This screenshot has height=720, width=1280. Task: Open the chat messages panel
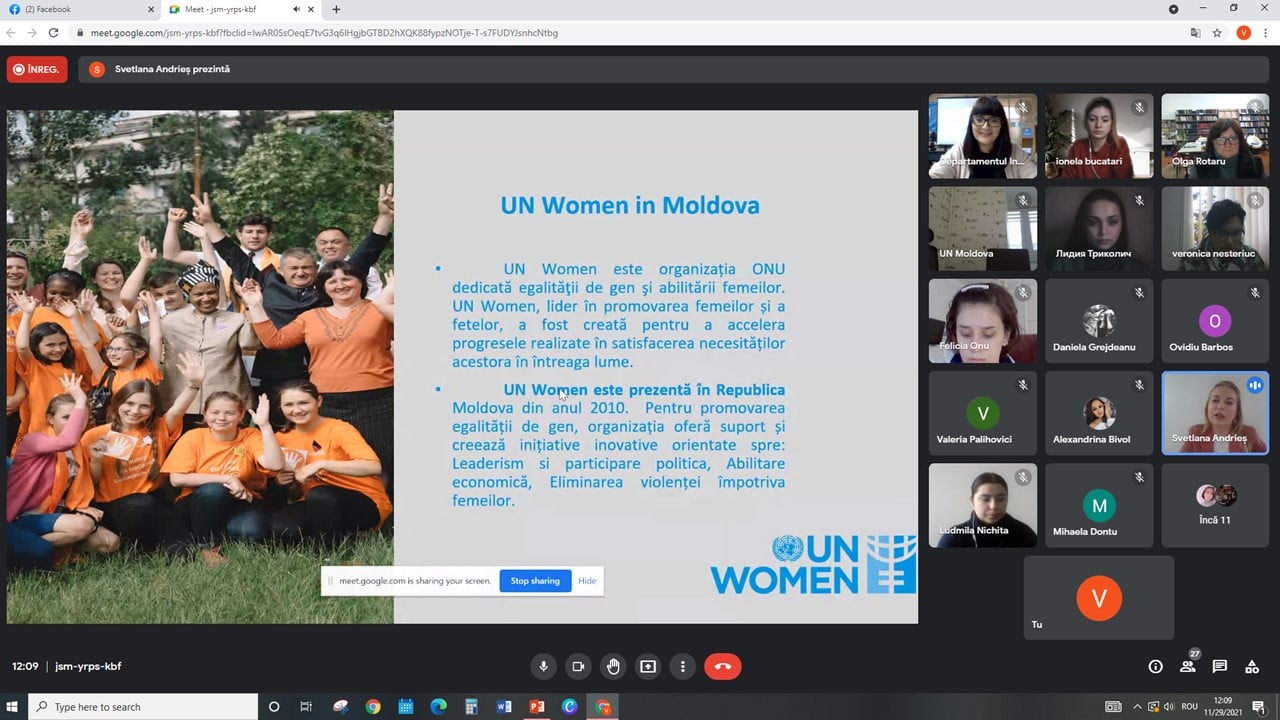[x=1220, y=666]
